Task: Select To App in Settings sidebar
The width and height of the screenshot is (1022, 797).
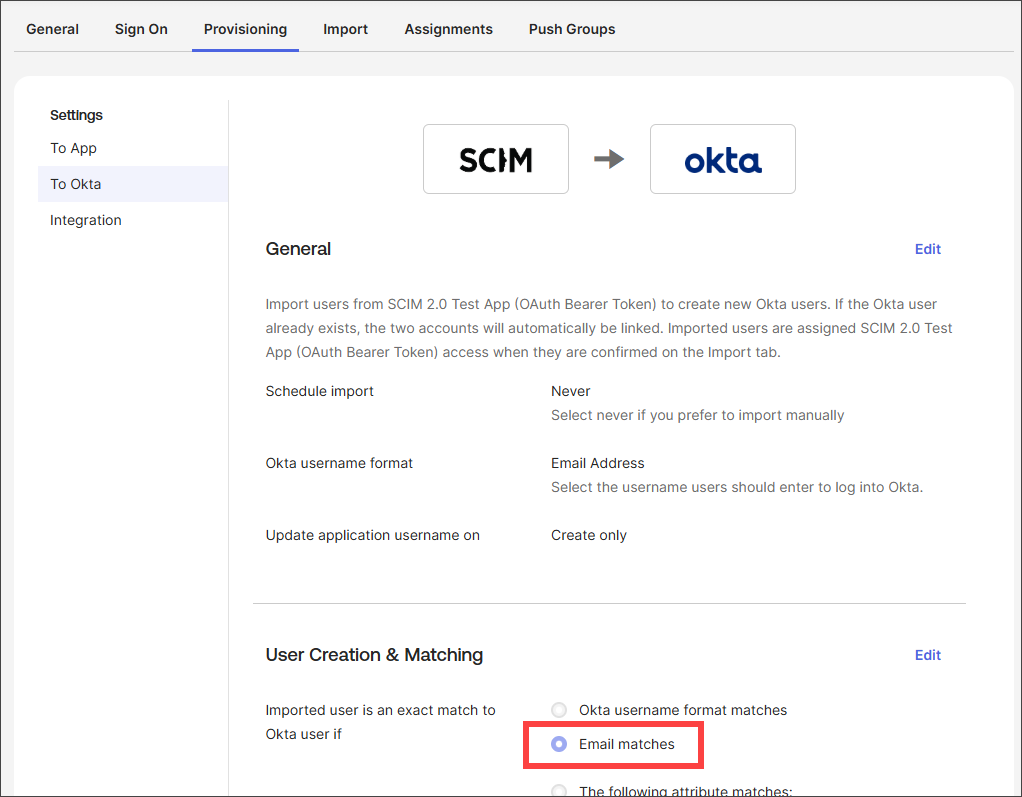Action: click(x=74, y=149)
